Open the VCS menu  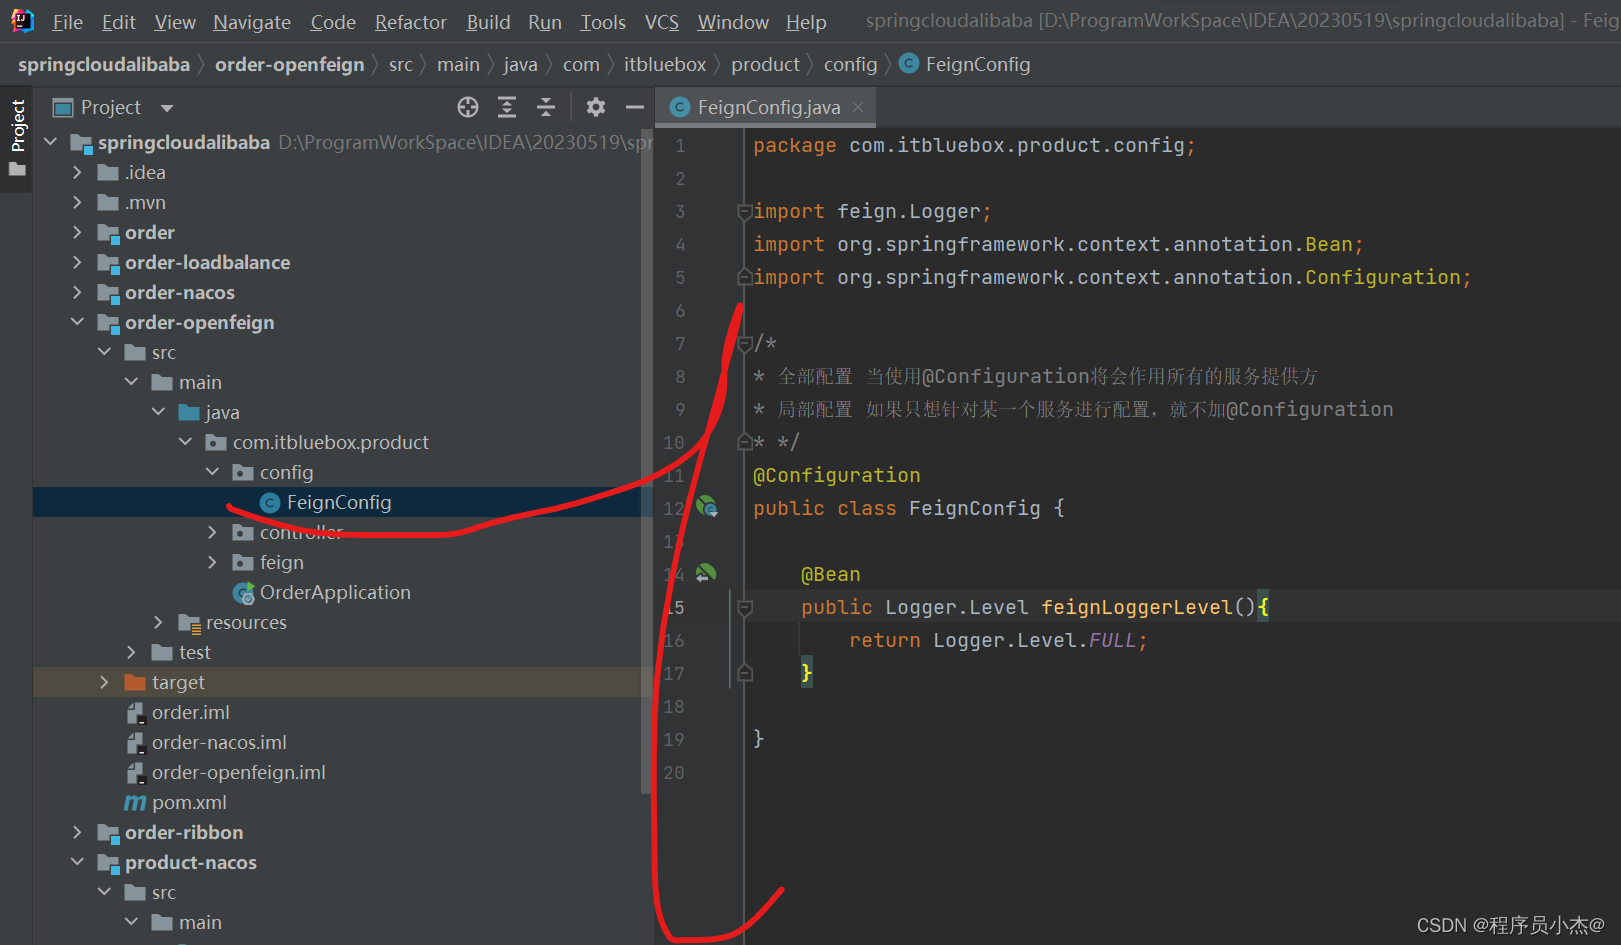pyautogui.click(x=661, y=22)
